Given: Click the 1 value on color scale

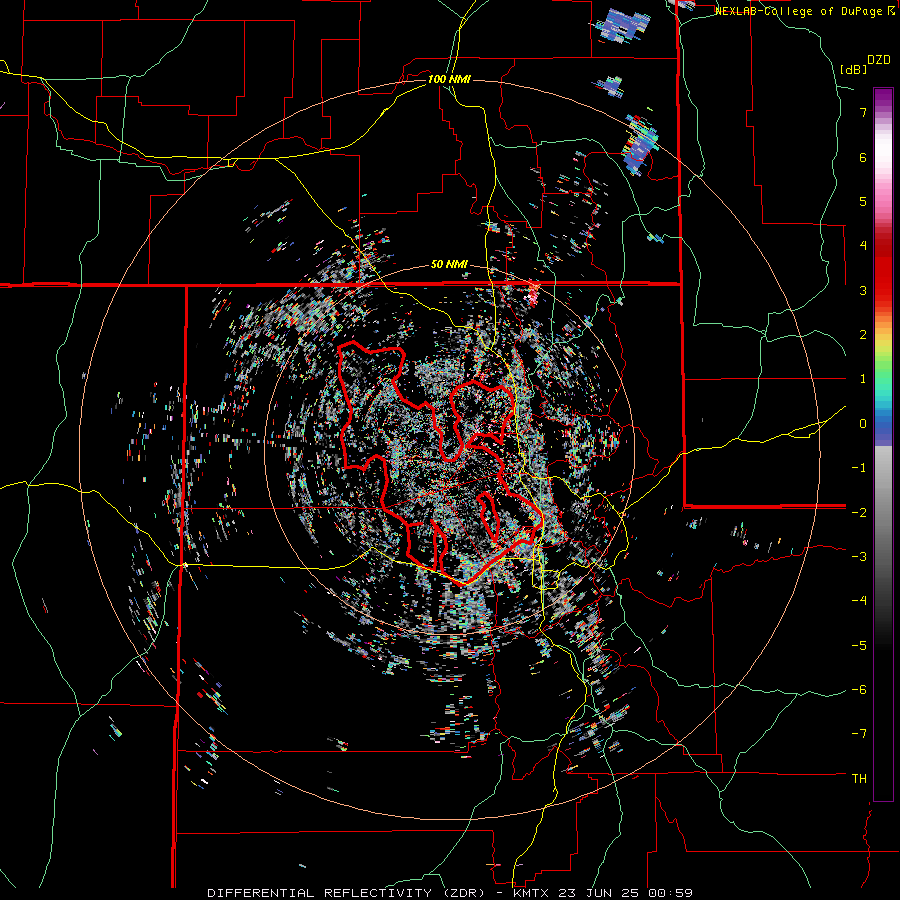Looking at the screenshot, I should coord(863,379).
